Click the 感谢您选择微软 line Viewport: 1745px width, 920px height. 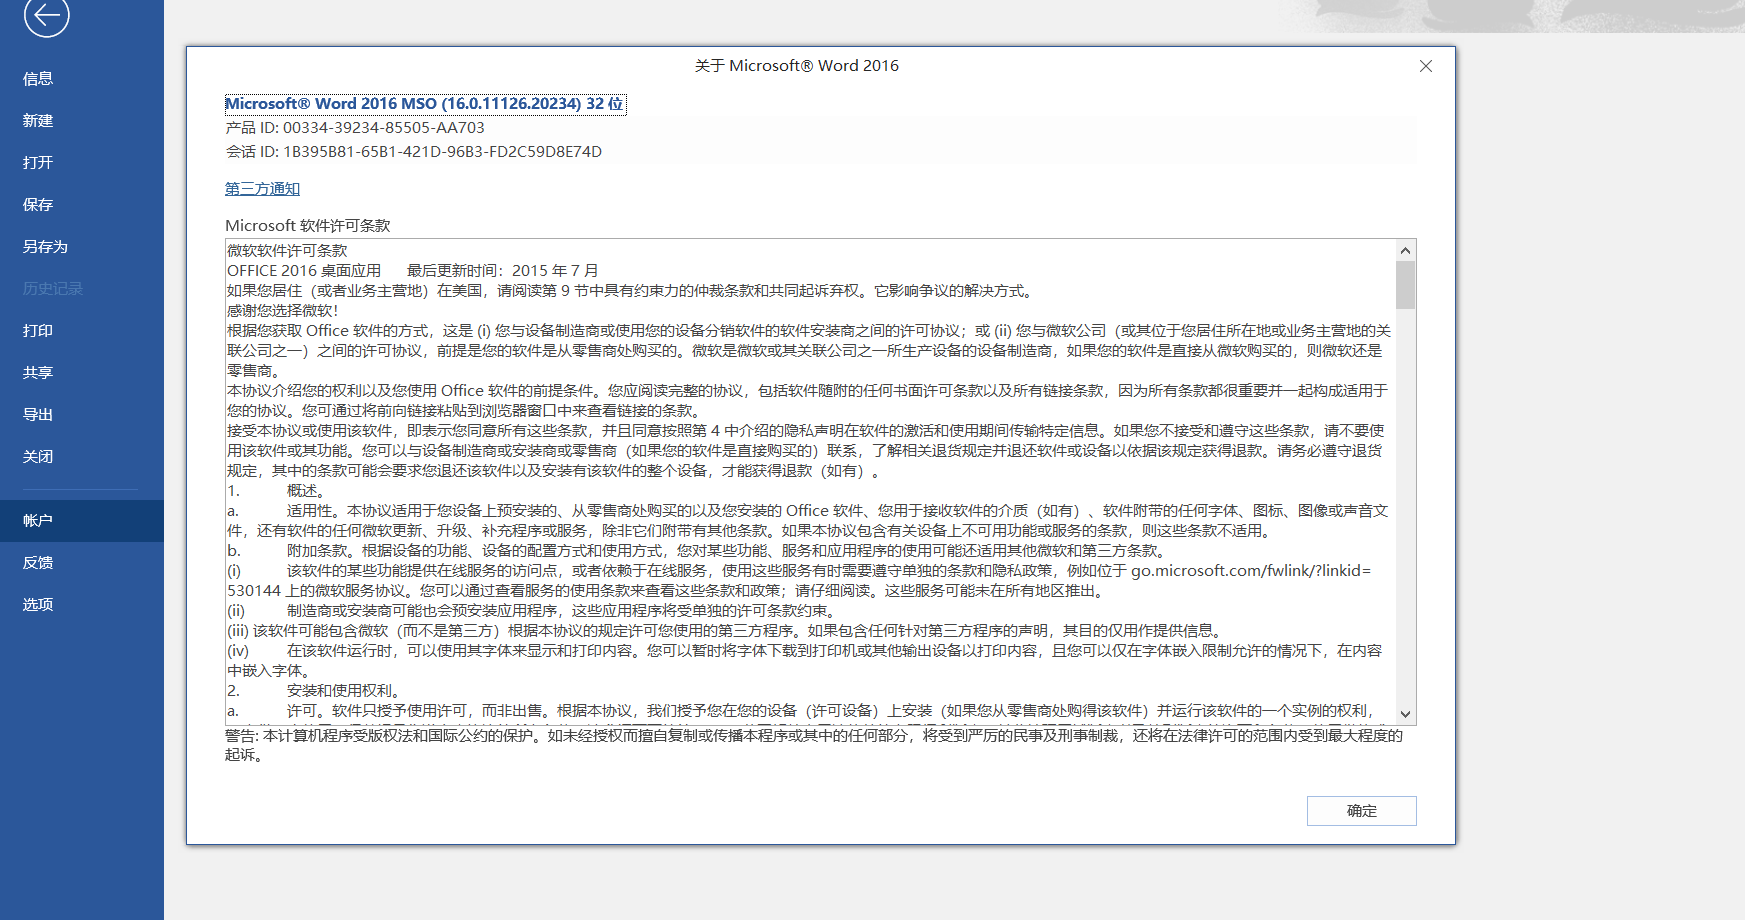coord(283,311)
